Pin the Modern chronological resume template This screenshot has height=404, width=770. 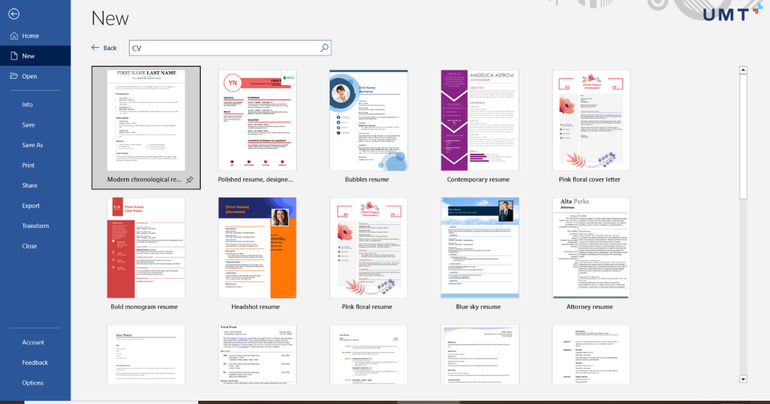(x=190, y=180)
